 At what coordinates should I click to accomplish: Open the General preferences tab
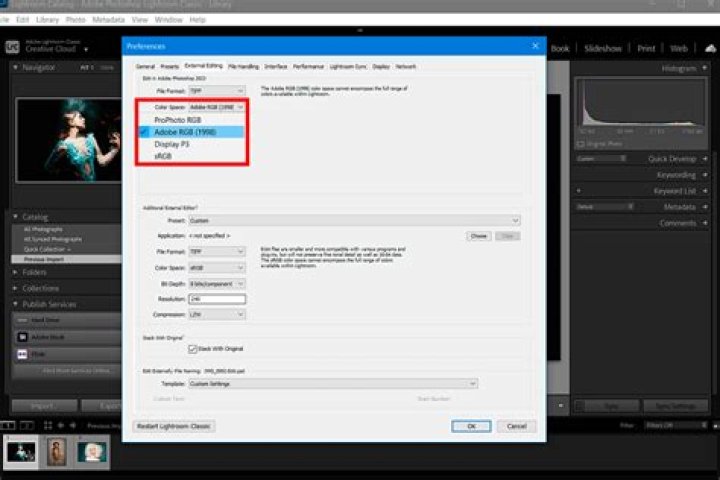145,67
